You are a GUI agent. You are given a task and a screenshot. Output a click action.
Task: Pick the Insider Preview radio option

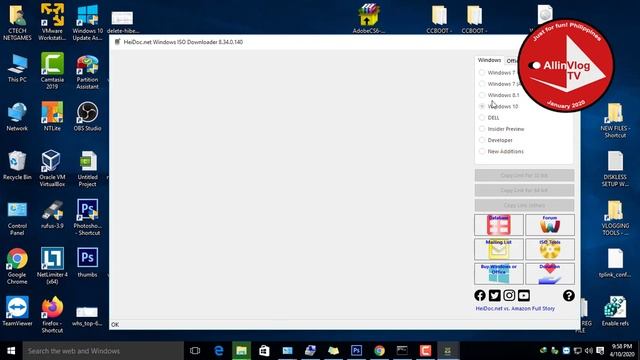tap(482, 129)
